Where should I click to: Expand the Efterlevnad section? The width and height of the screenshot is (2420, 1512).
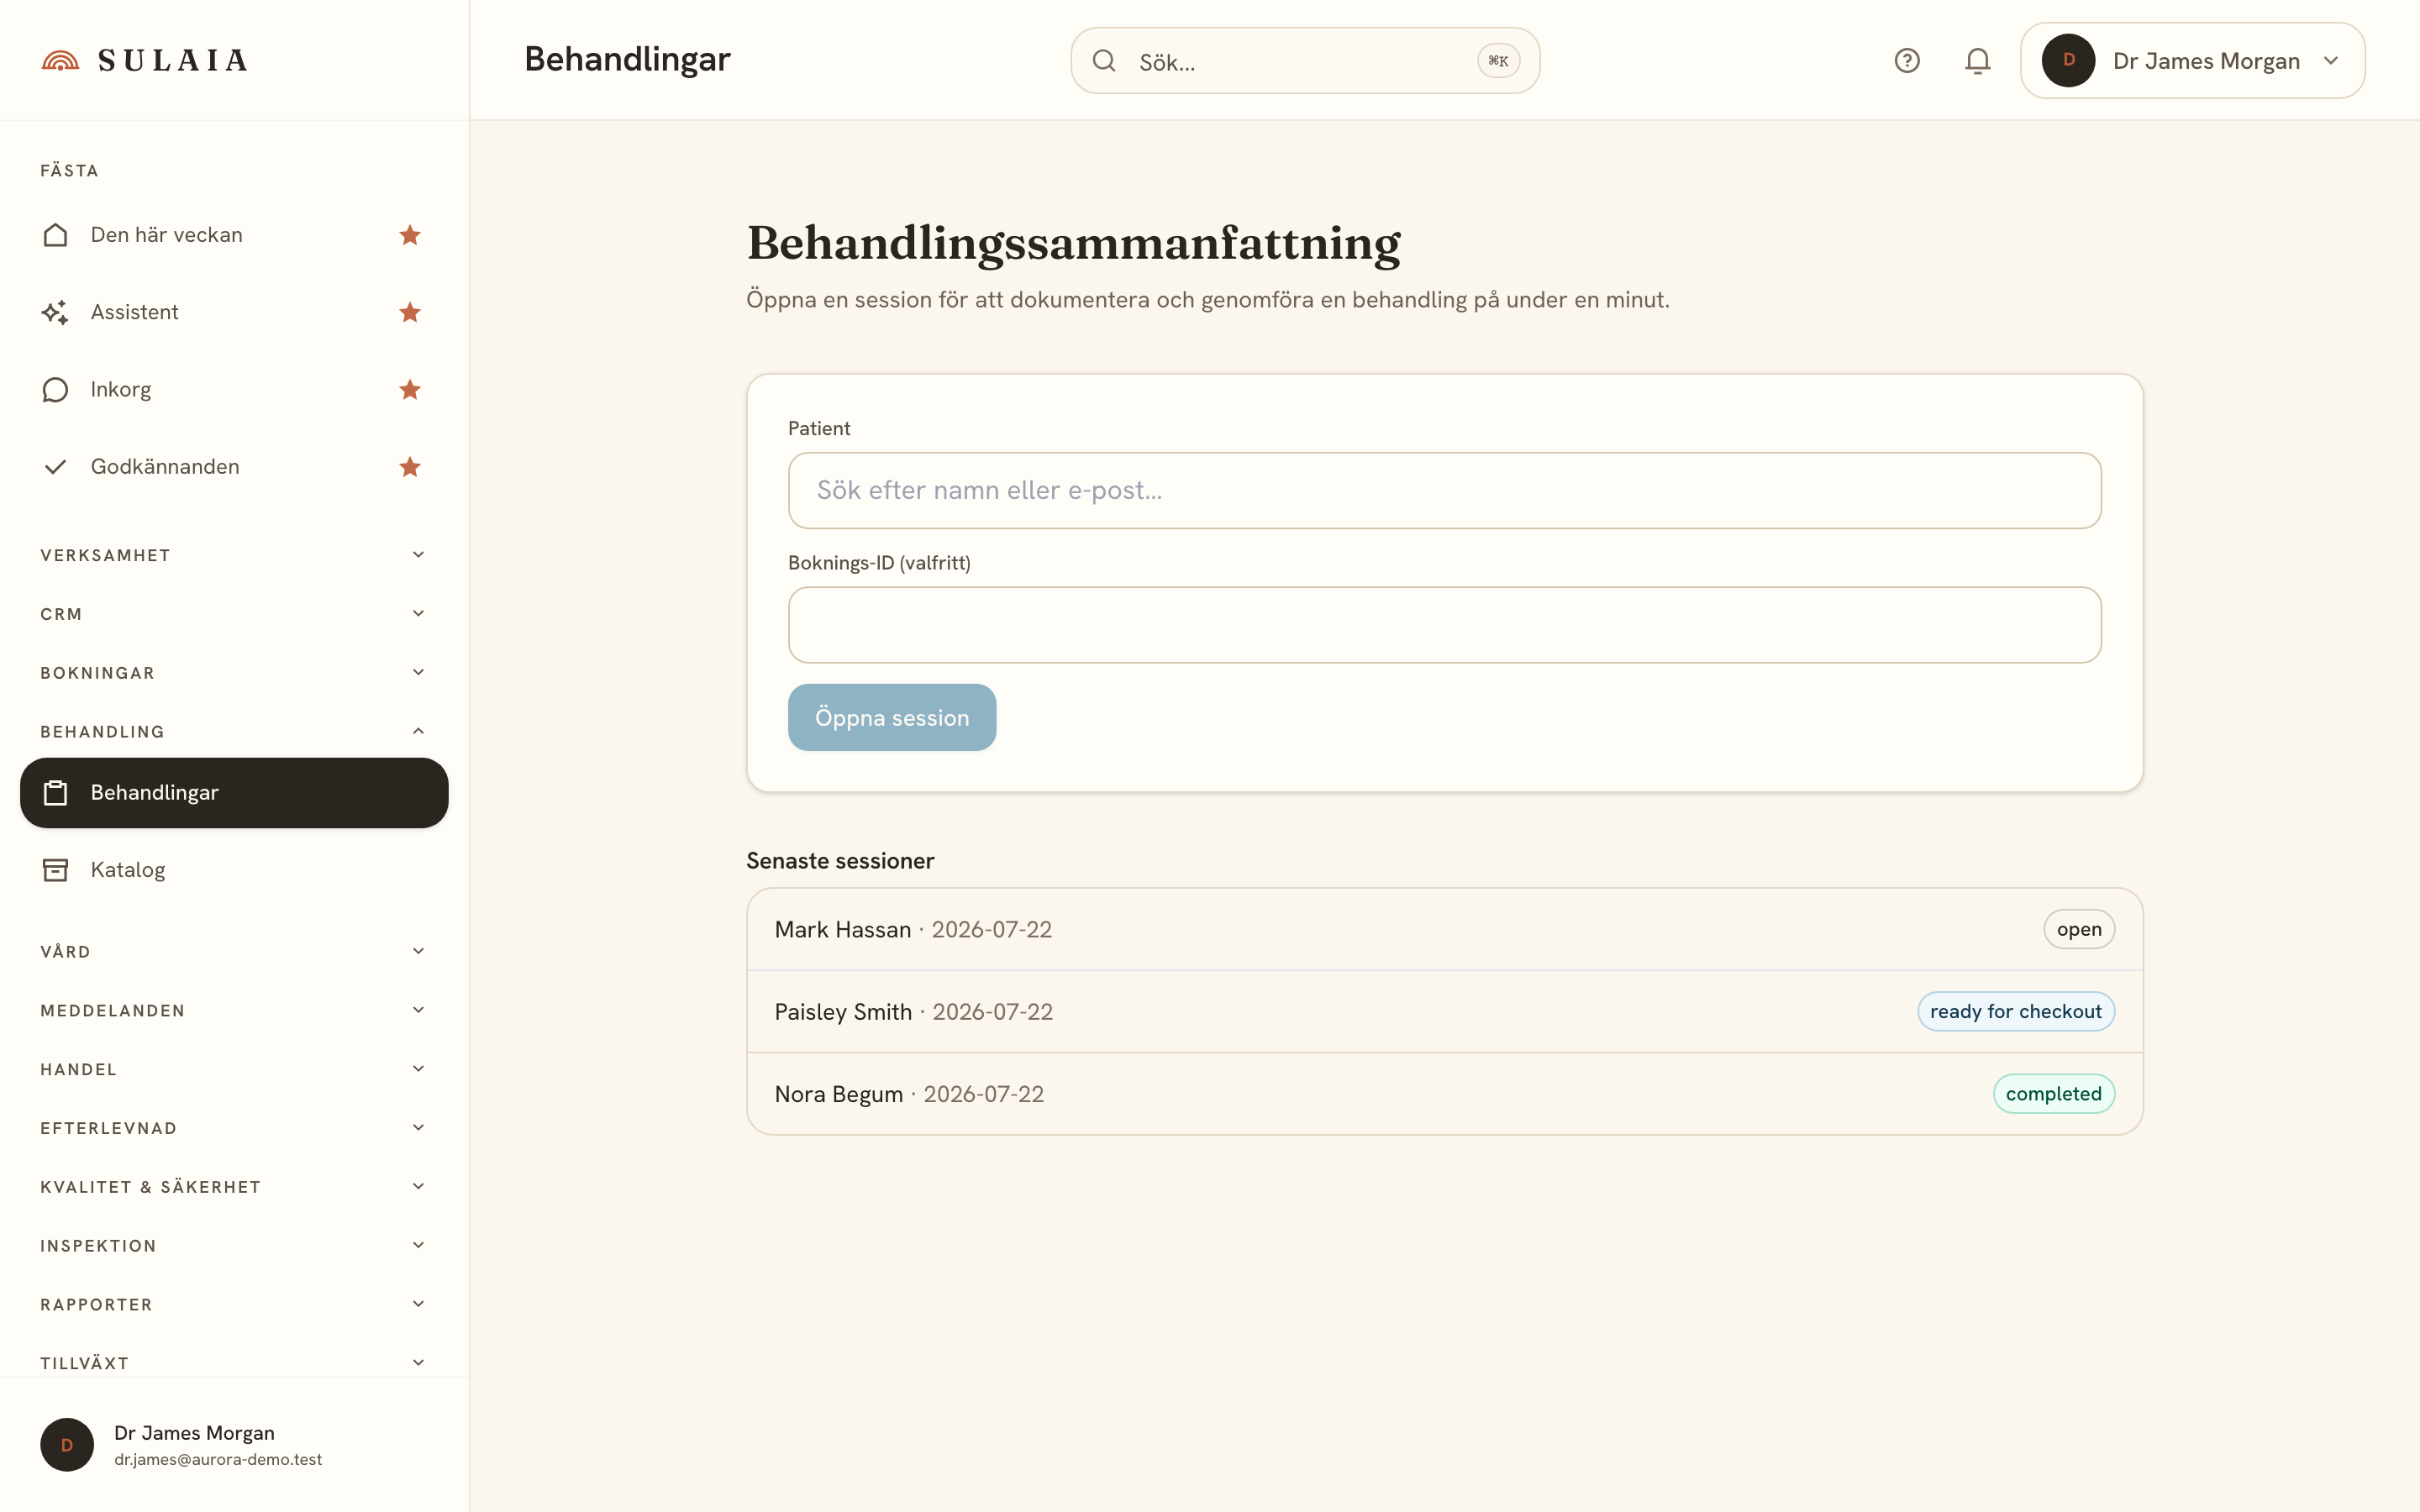[x=234, y=1128]
